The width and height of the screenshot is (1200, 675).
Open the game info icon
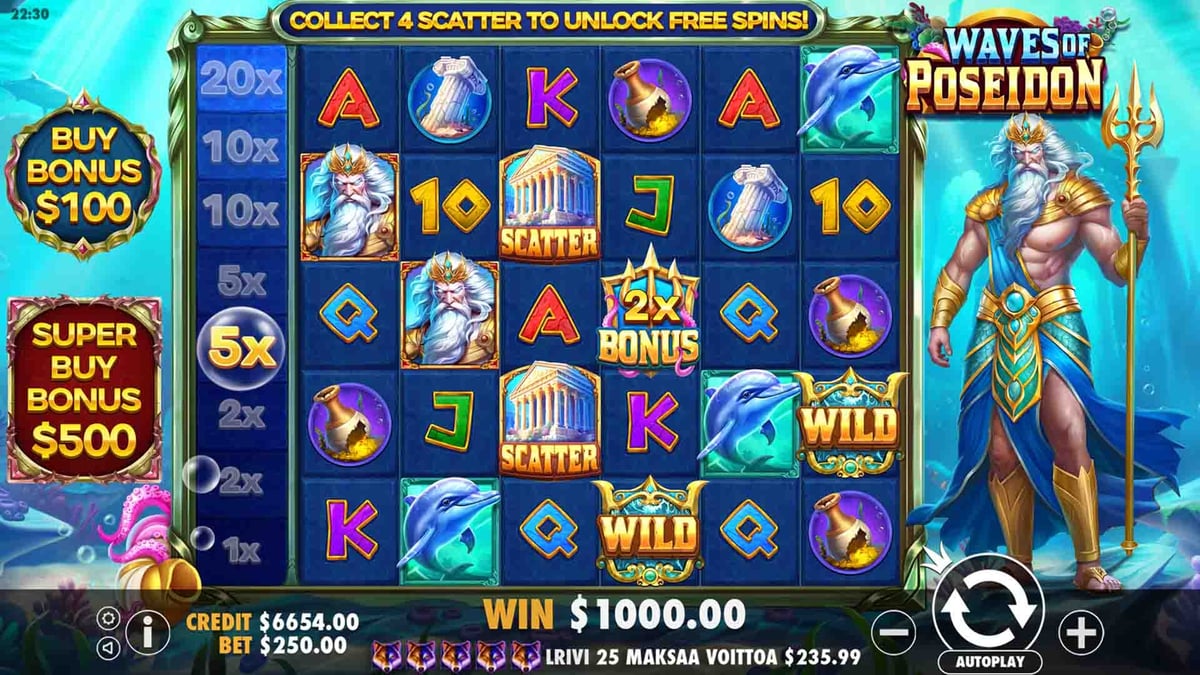click(x=148, y=632)
